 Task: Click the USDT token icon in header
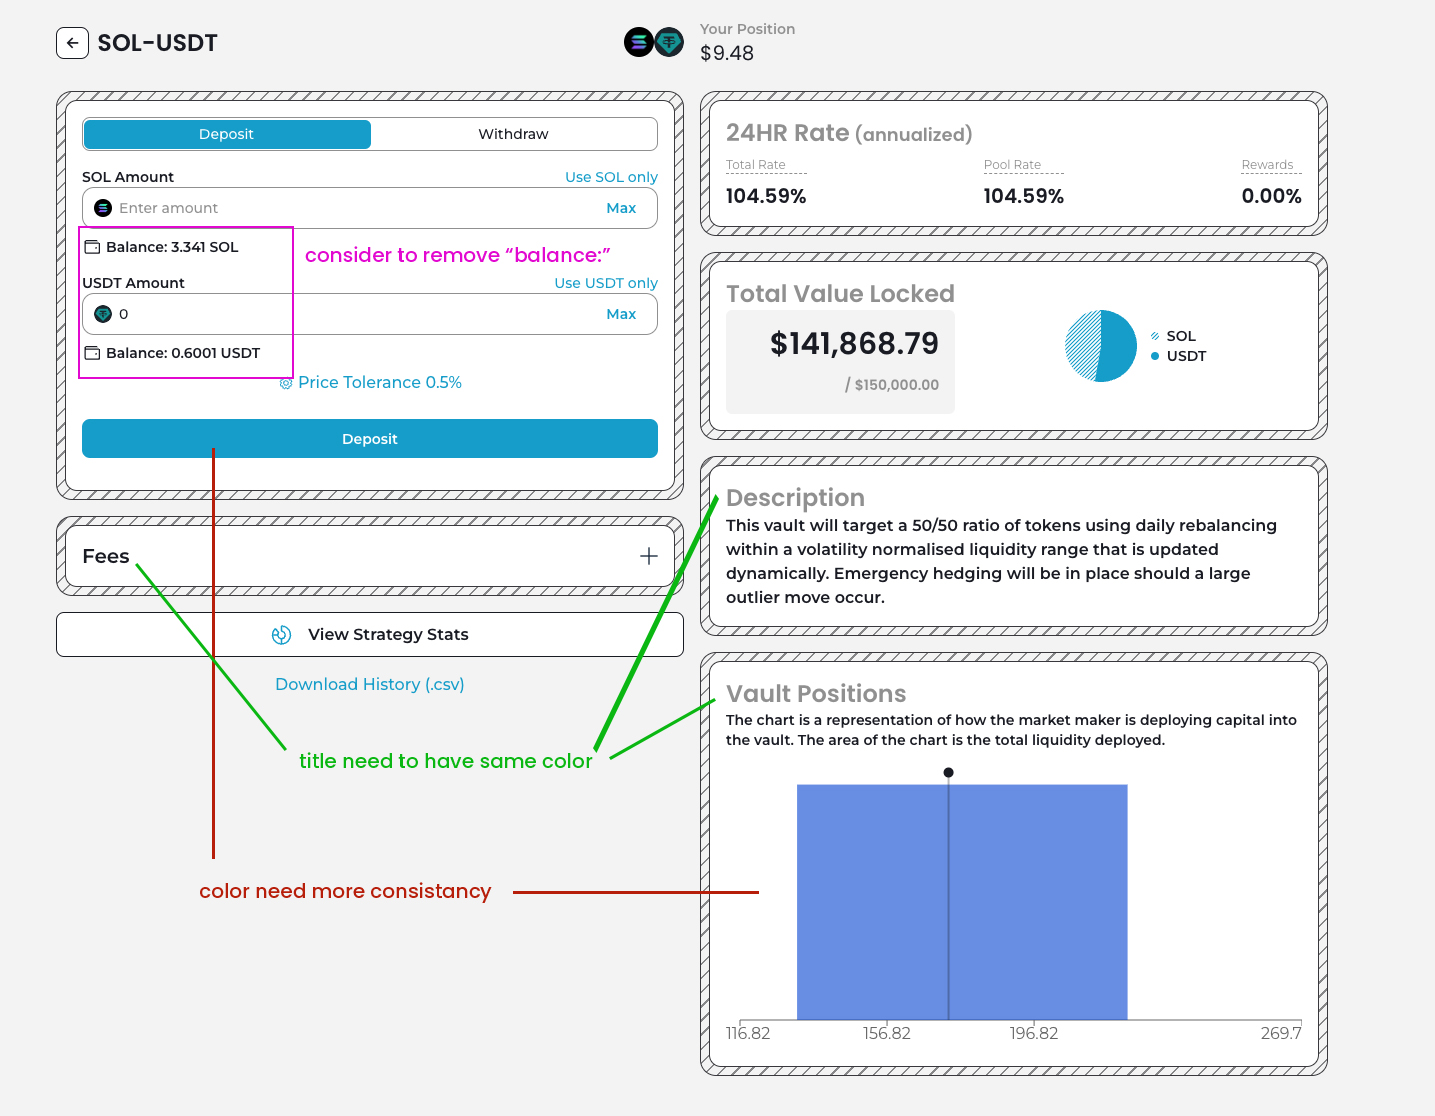pos(669,42)
